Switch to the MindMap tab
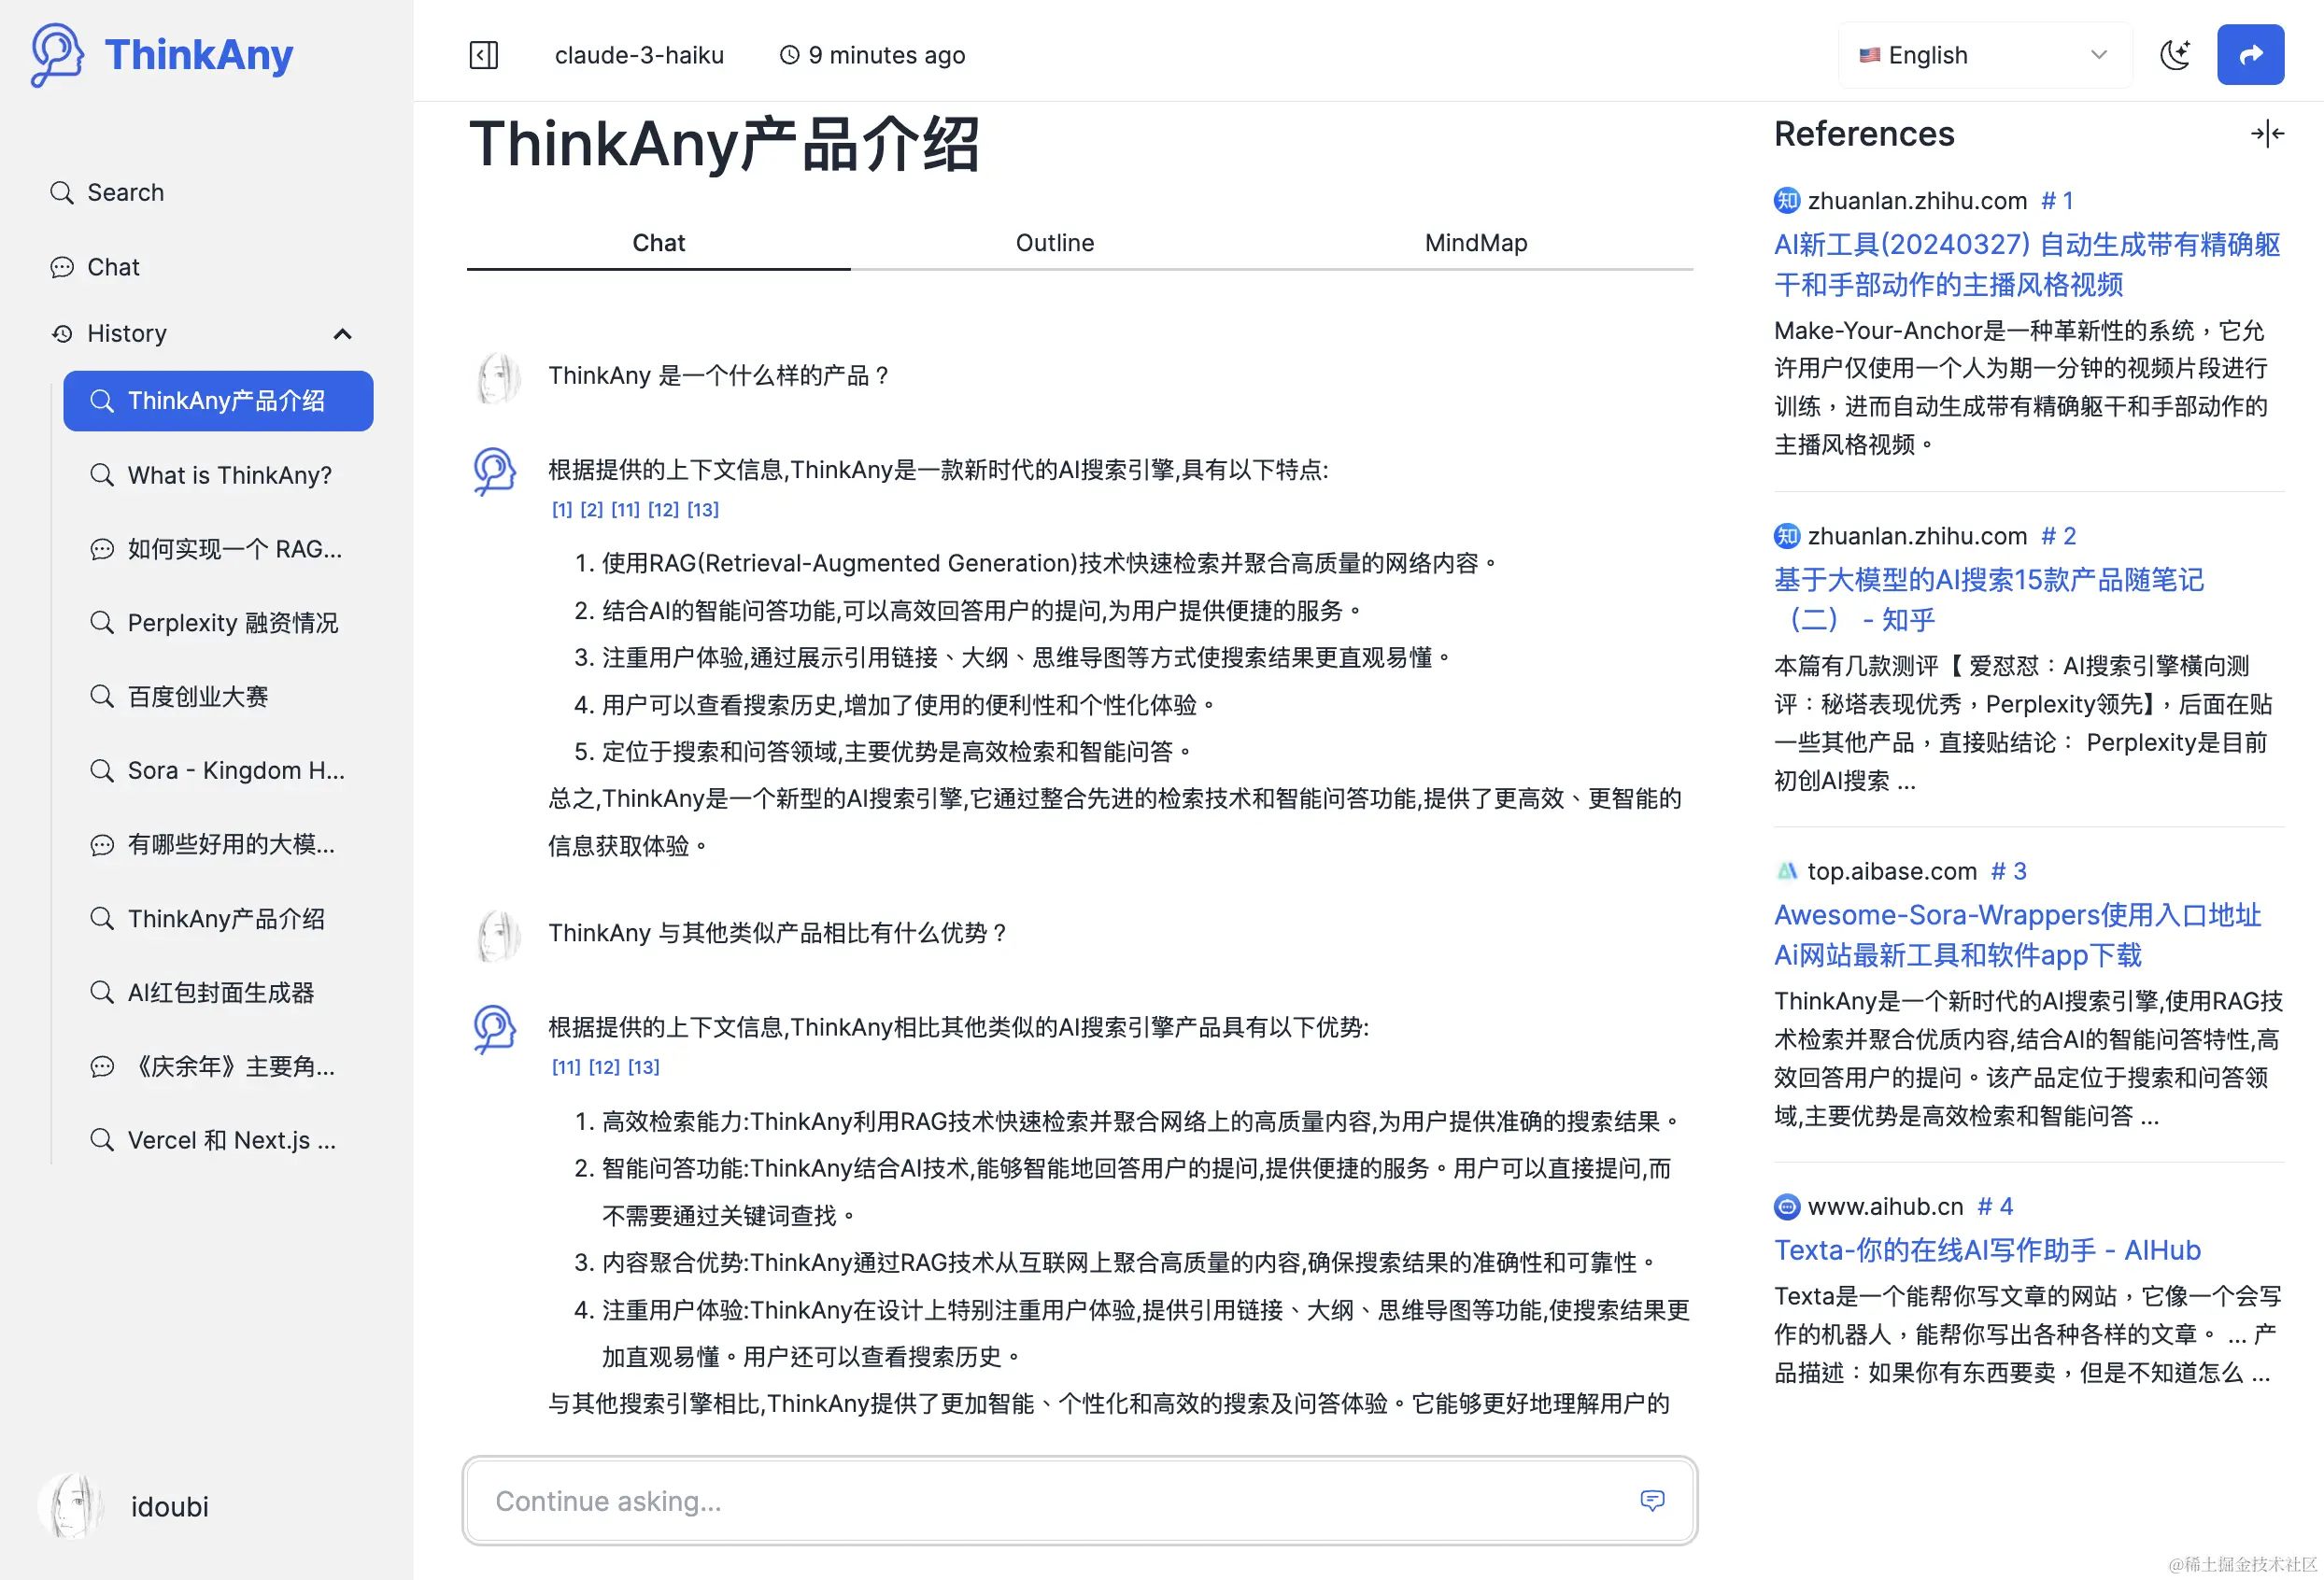Viewport: 2324px width, 1580px height. (x=1475, y=243)
